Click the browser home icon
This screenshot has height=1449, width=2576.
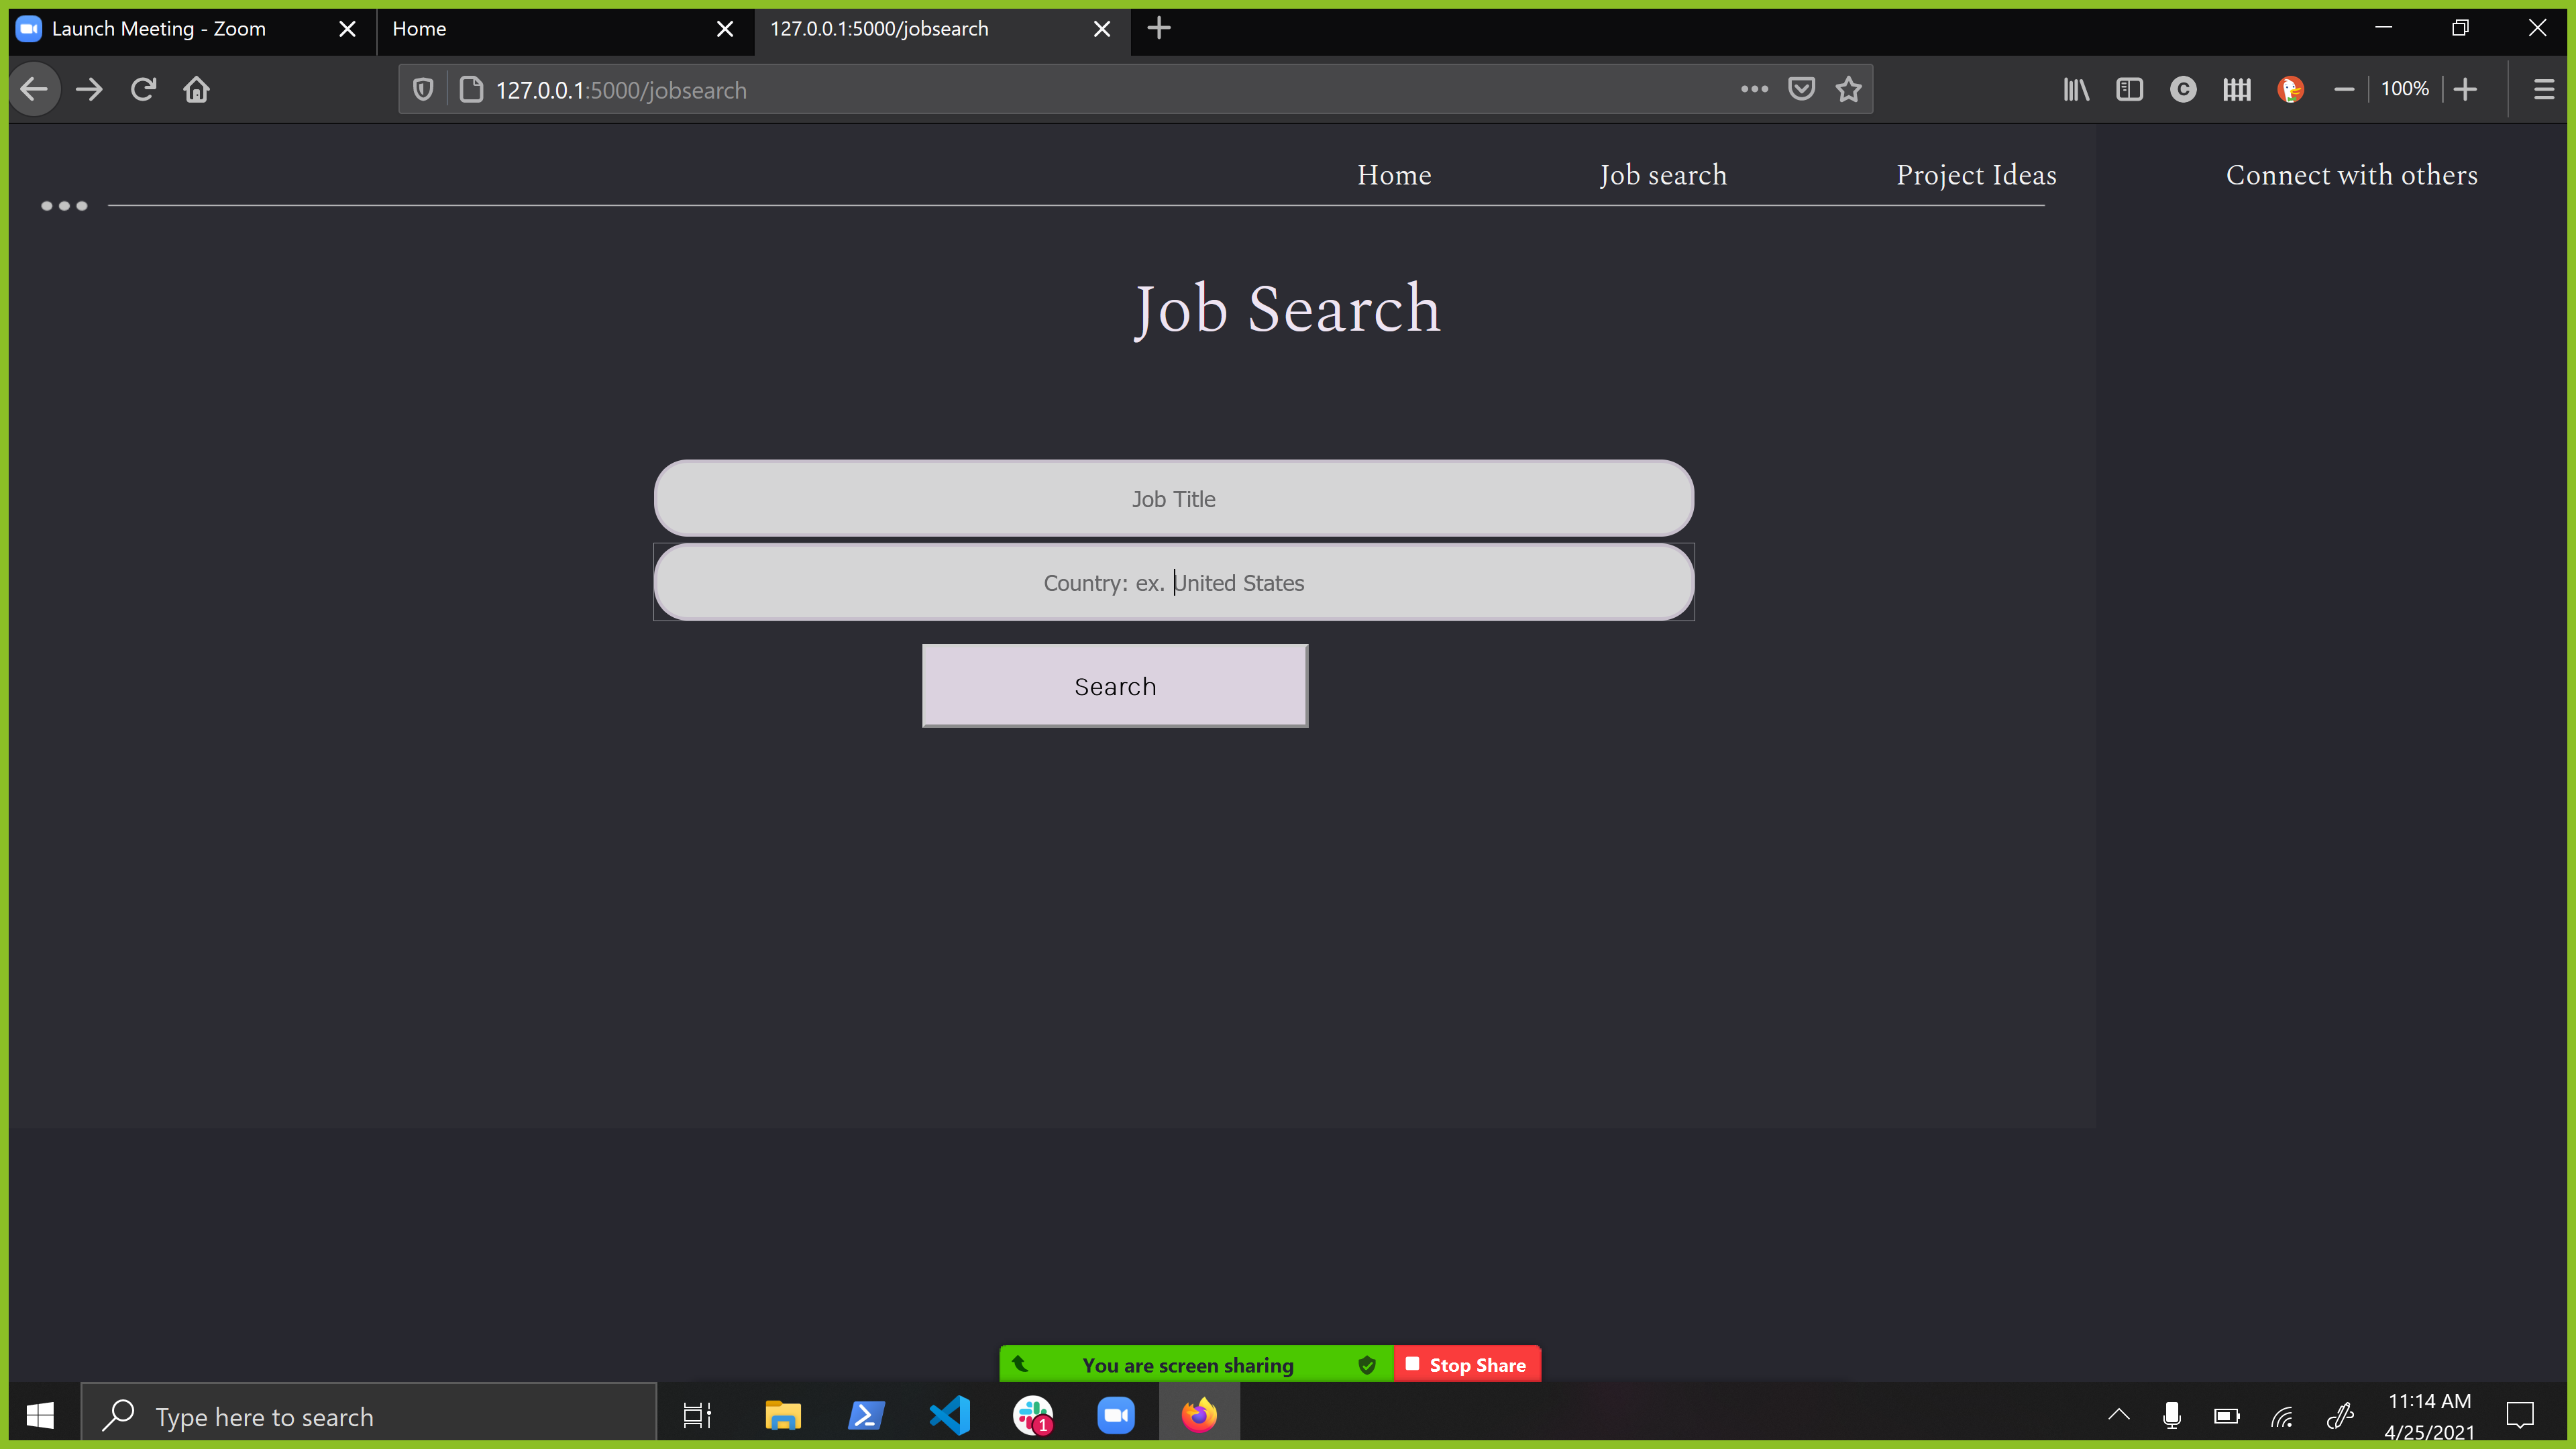click(x=196, y=90)
